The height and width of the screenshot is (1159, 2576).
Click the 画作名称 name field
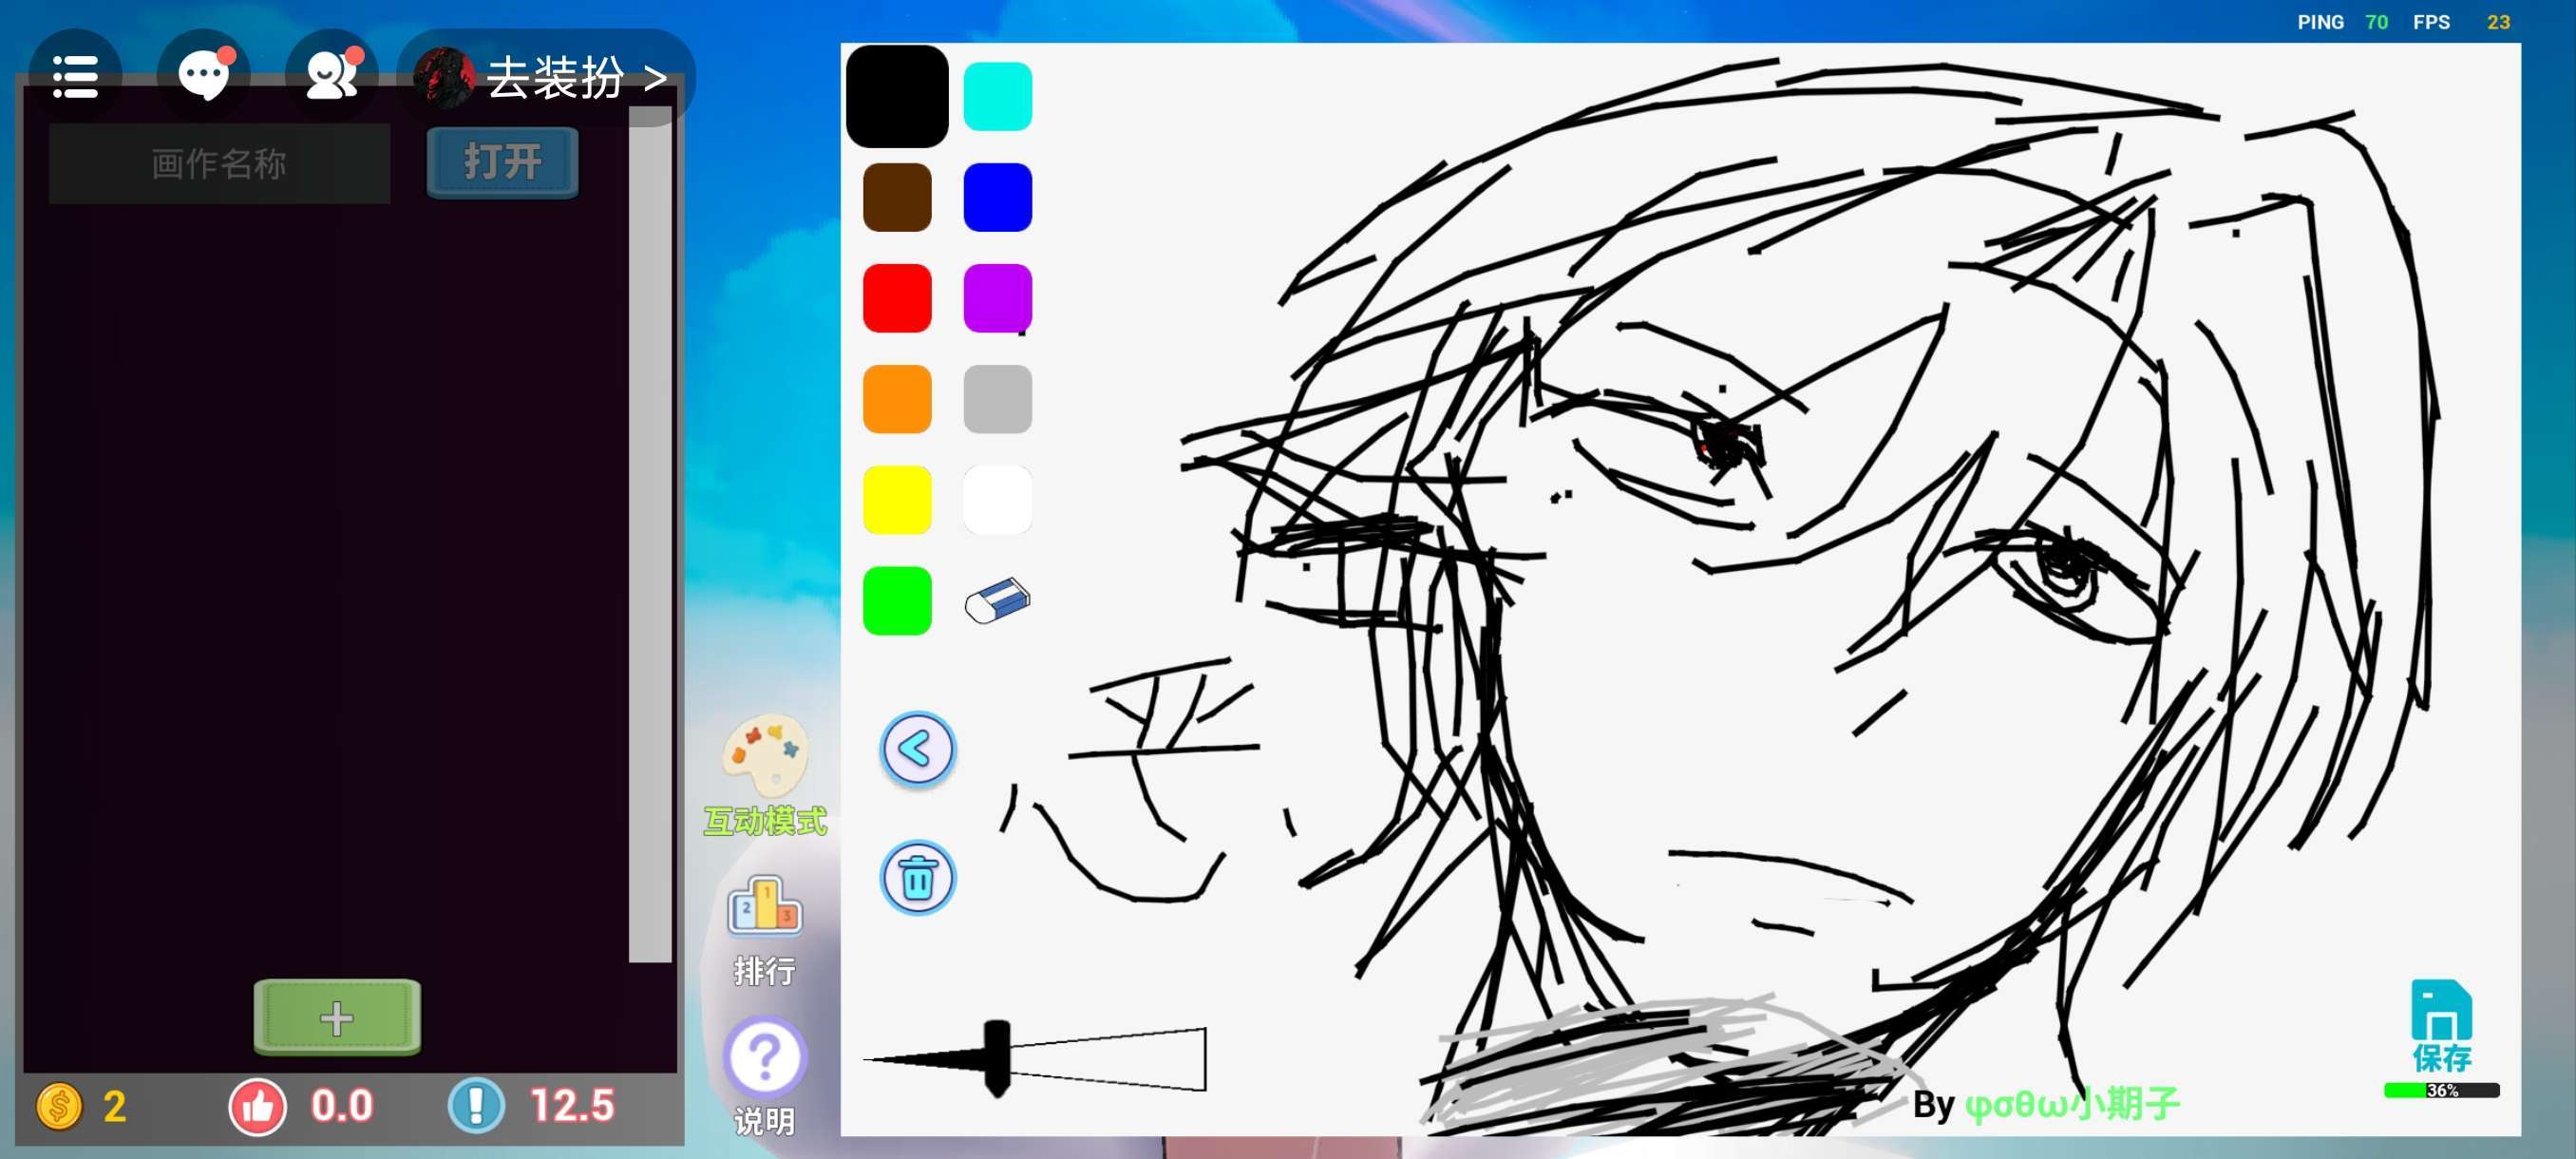coord(219,163)
